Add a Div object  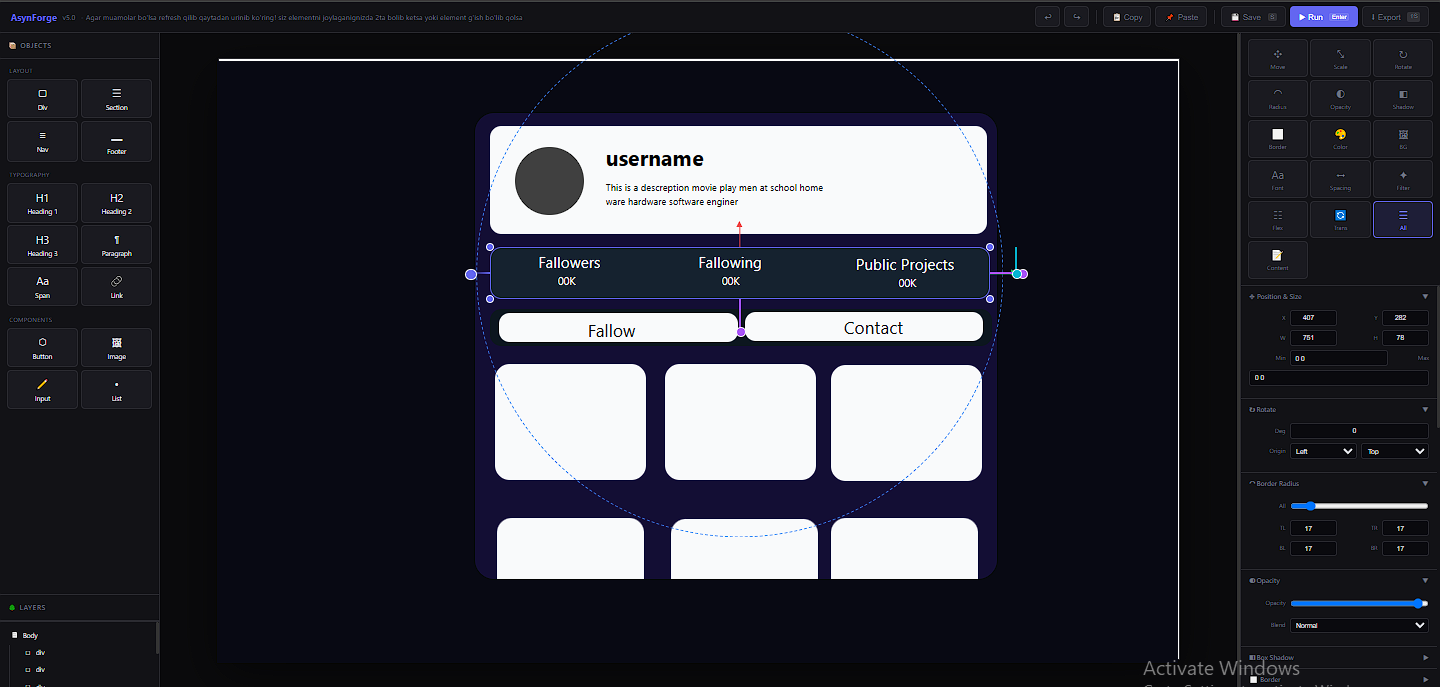pyautogui.click(x=42, y=99)
